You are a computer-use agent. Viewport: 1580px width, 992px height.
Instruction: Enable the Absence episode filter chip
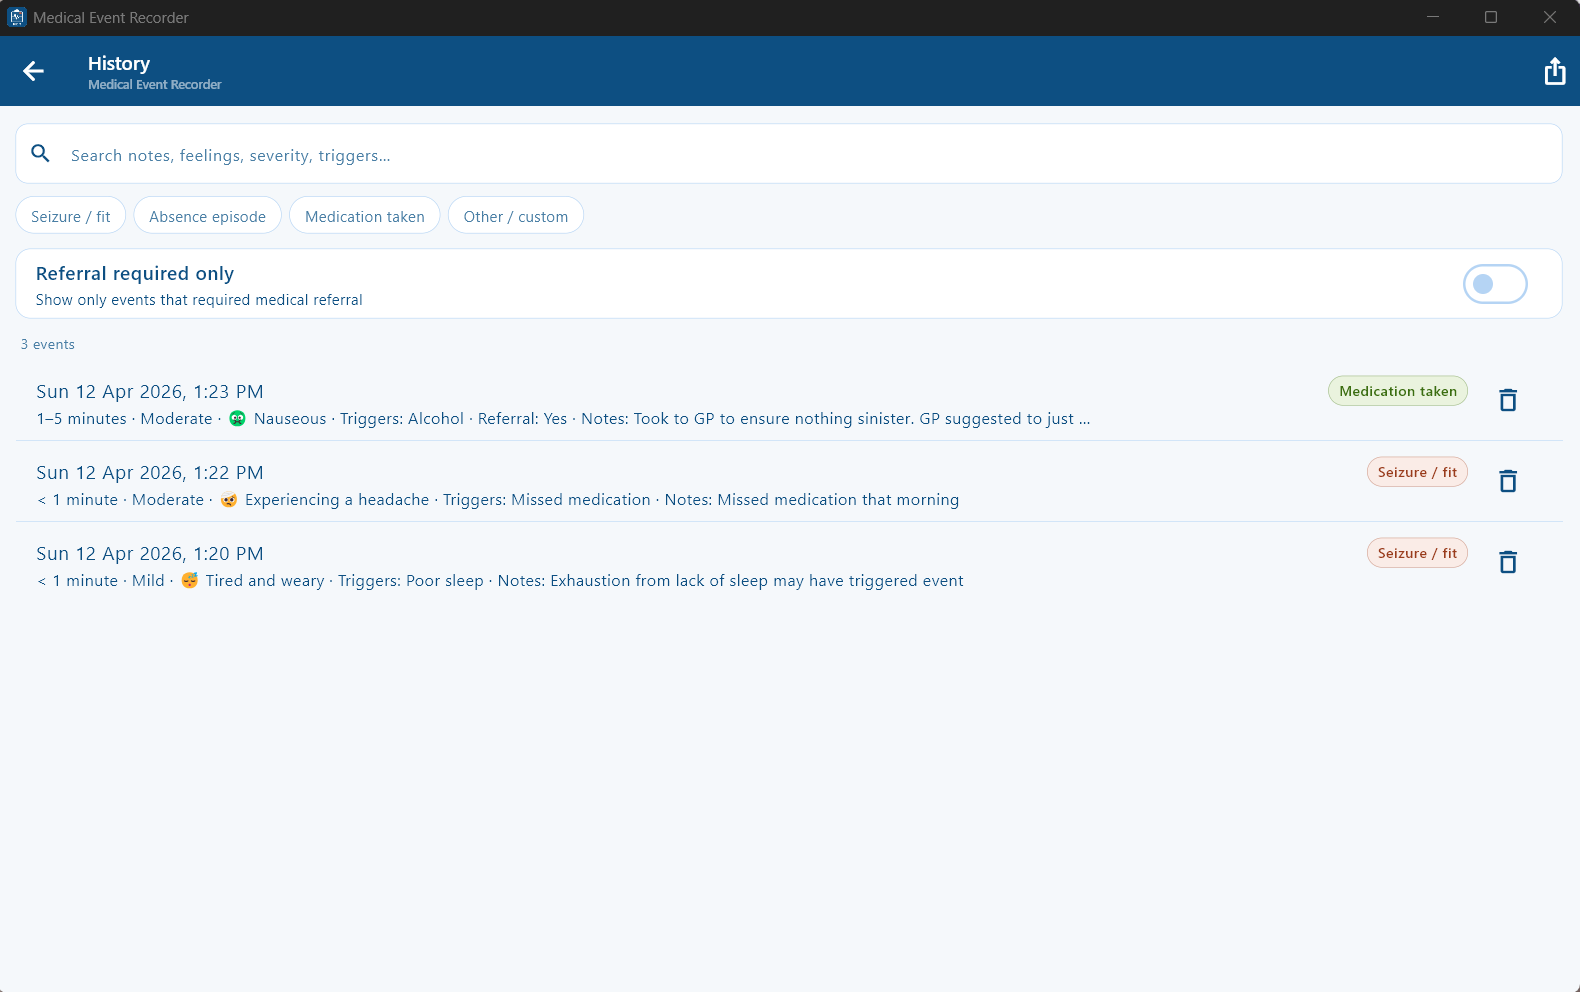coord(208,216)
